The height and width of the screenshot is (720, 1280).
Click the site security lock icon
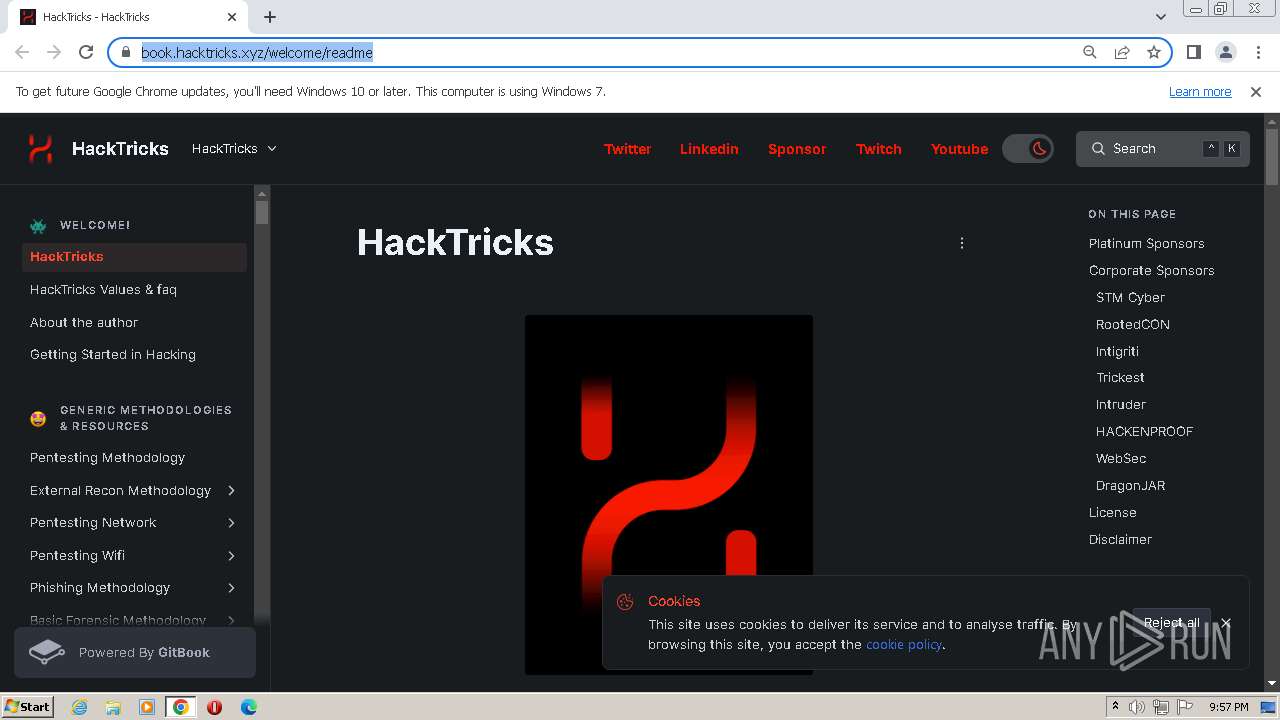coord(126,52)
